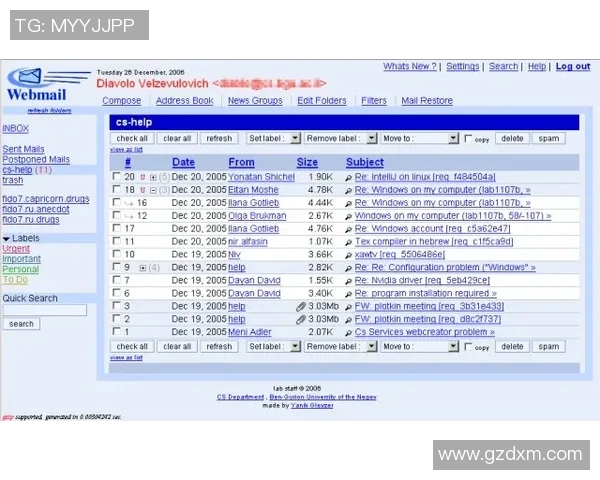The height and width of the screenshot is (480, 600).
Task: Enable the top copy checkbox
Action: (x=468, y=139)
